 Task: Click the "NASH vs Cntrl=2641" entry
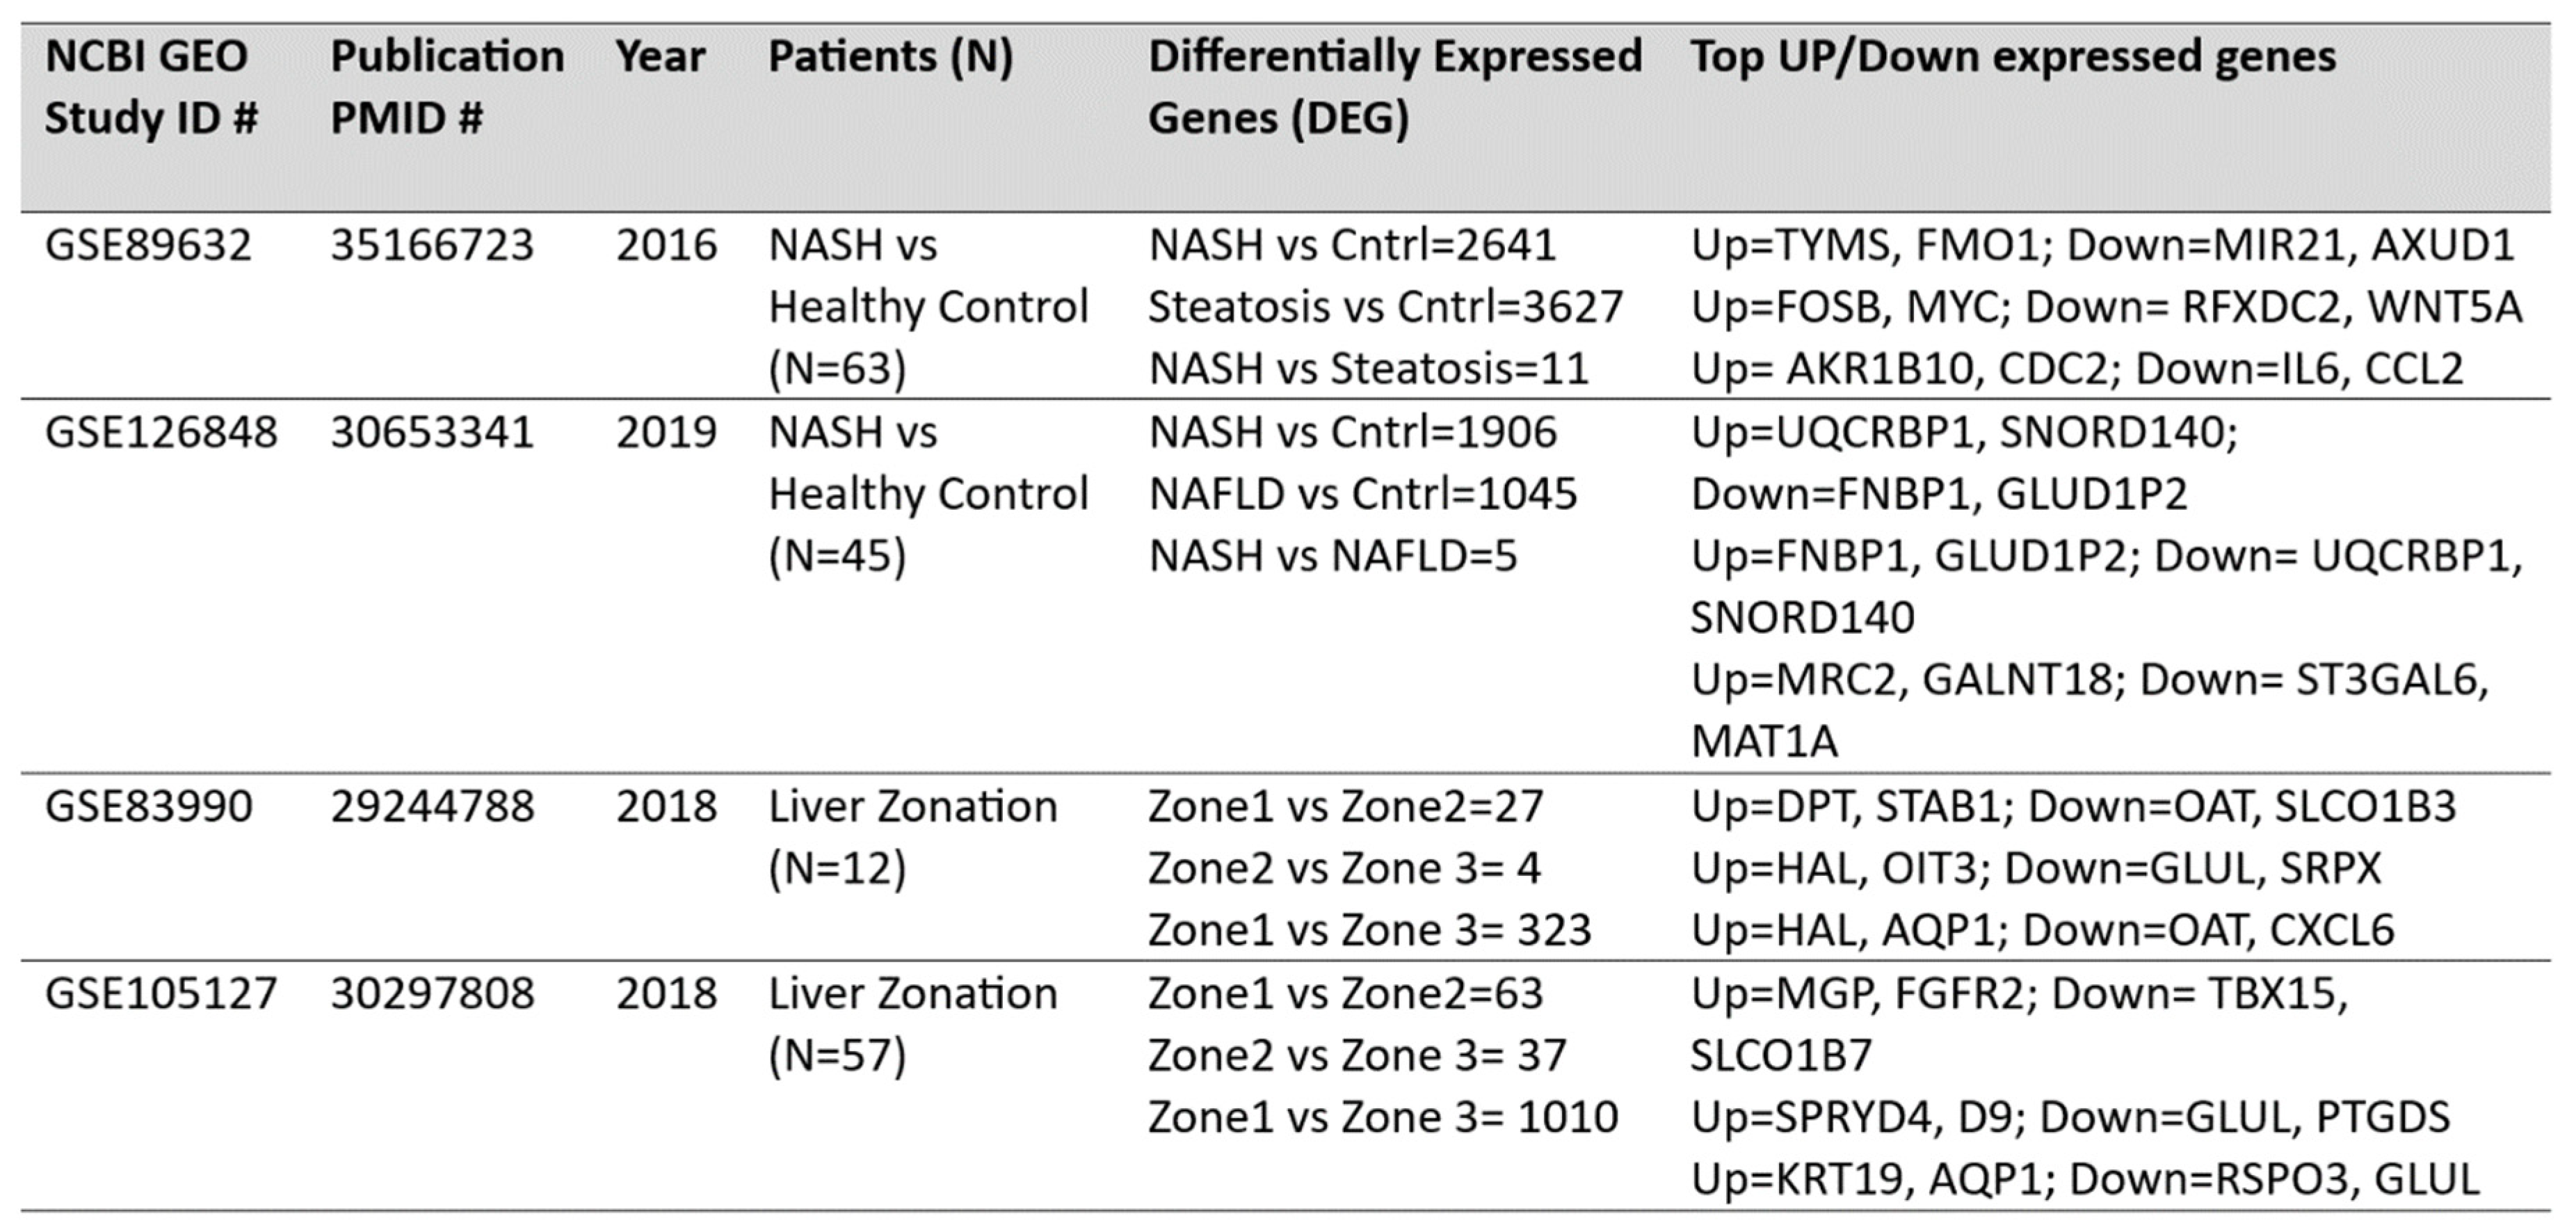click(x=1352, y=246)
